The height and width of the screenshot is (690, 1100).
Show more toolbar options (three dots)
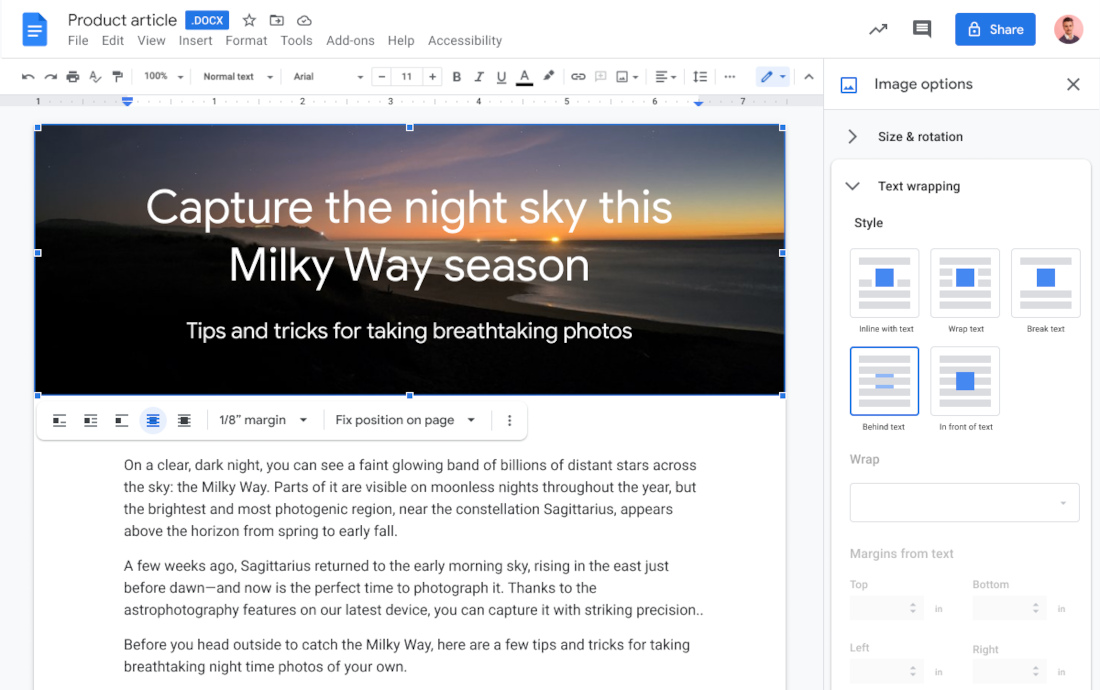(x=730, y=76)
